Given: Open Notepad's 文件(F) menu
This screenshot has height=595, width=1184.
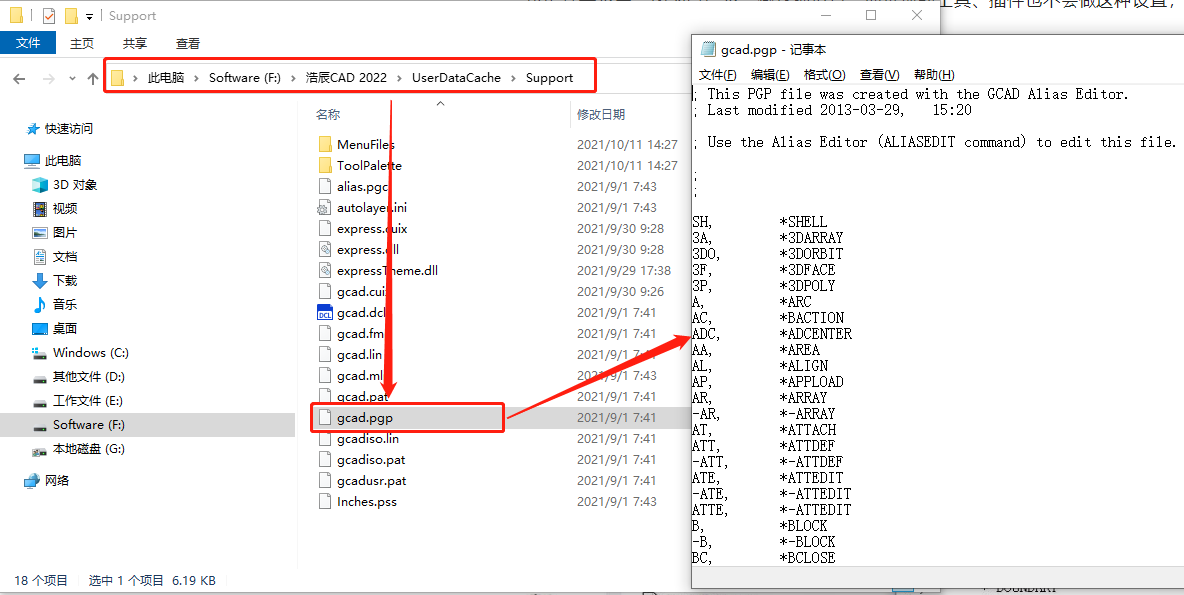Looking at the screenshot, I should pos(718,74).
